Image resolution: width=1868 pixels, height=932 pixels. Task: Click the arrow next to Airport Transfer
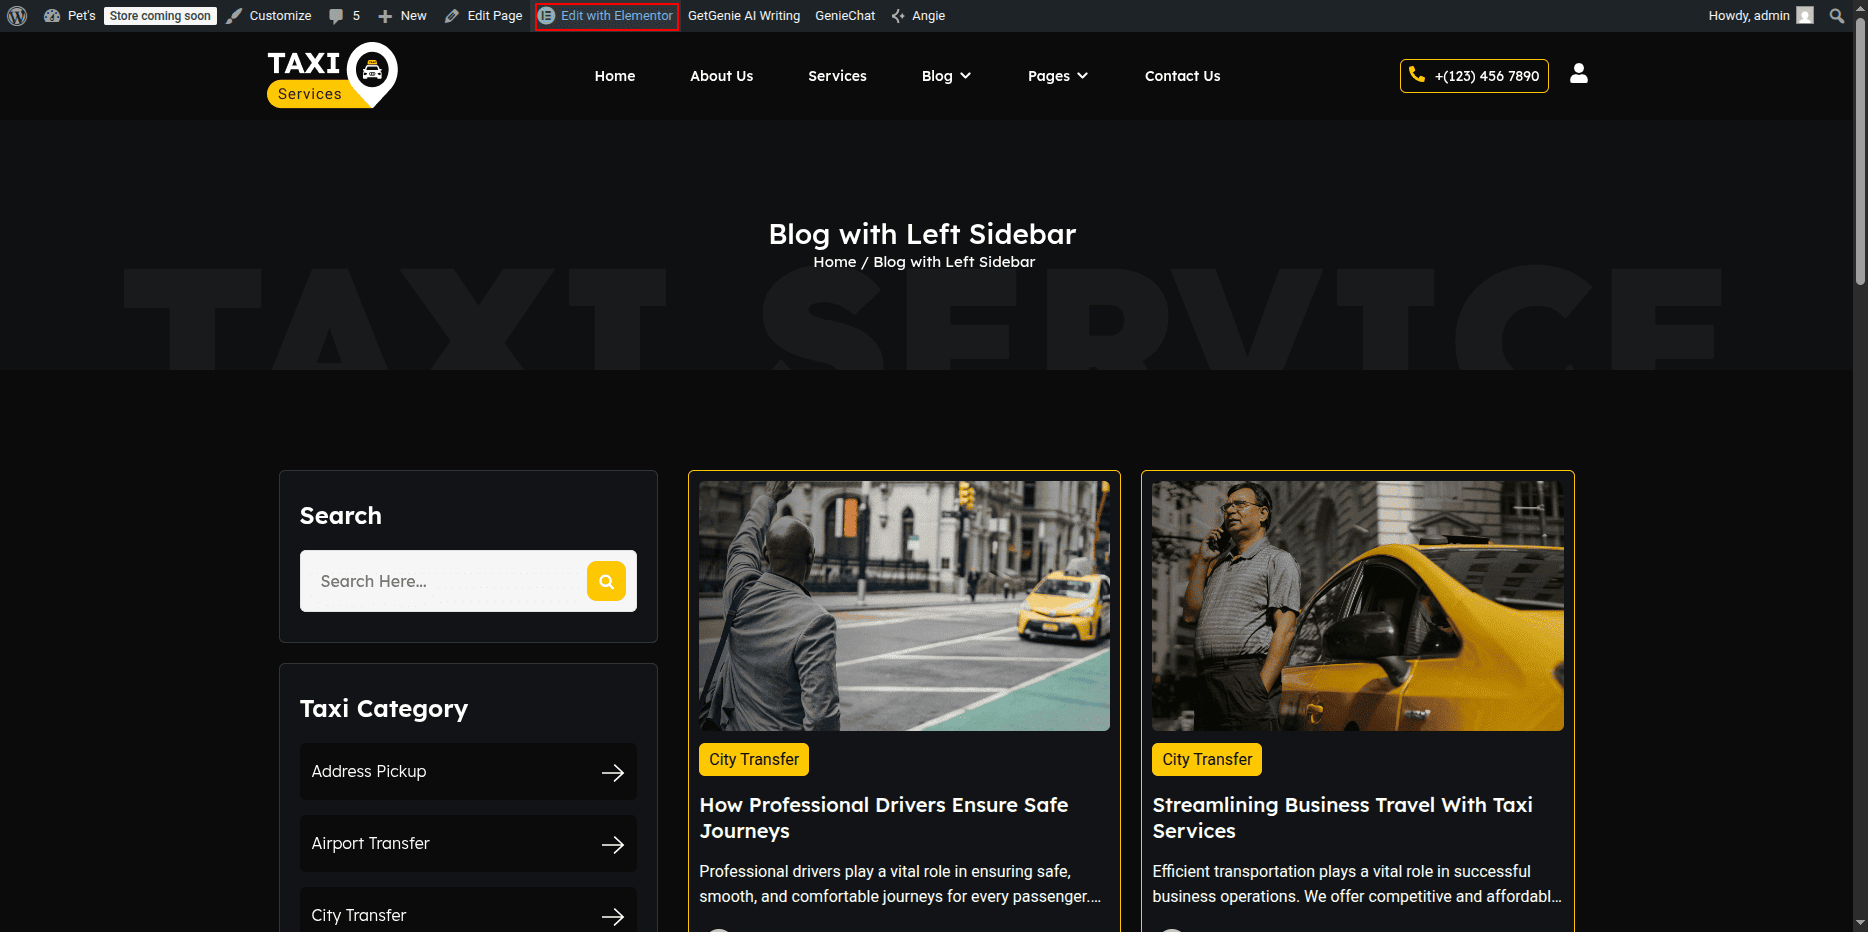pyautogui.click(x=613, y=844)
